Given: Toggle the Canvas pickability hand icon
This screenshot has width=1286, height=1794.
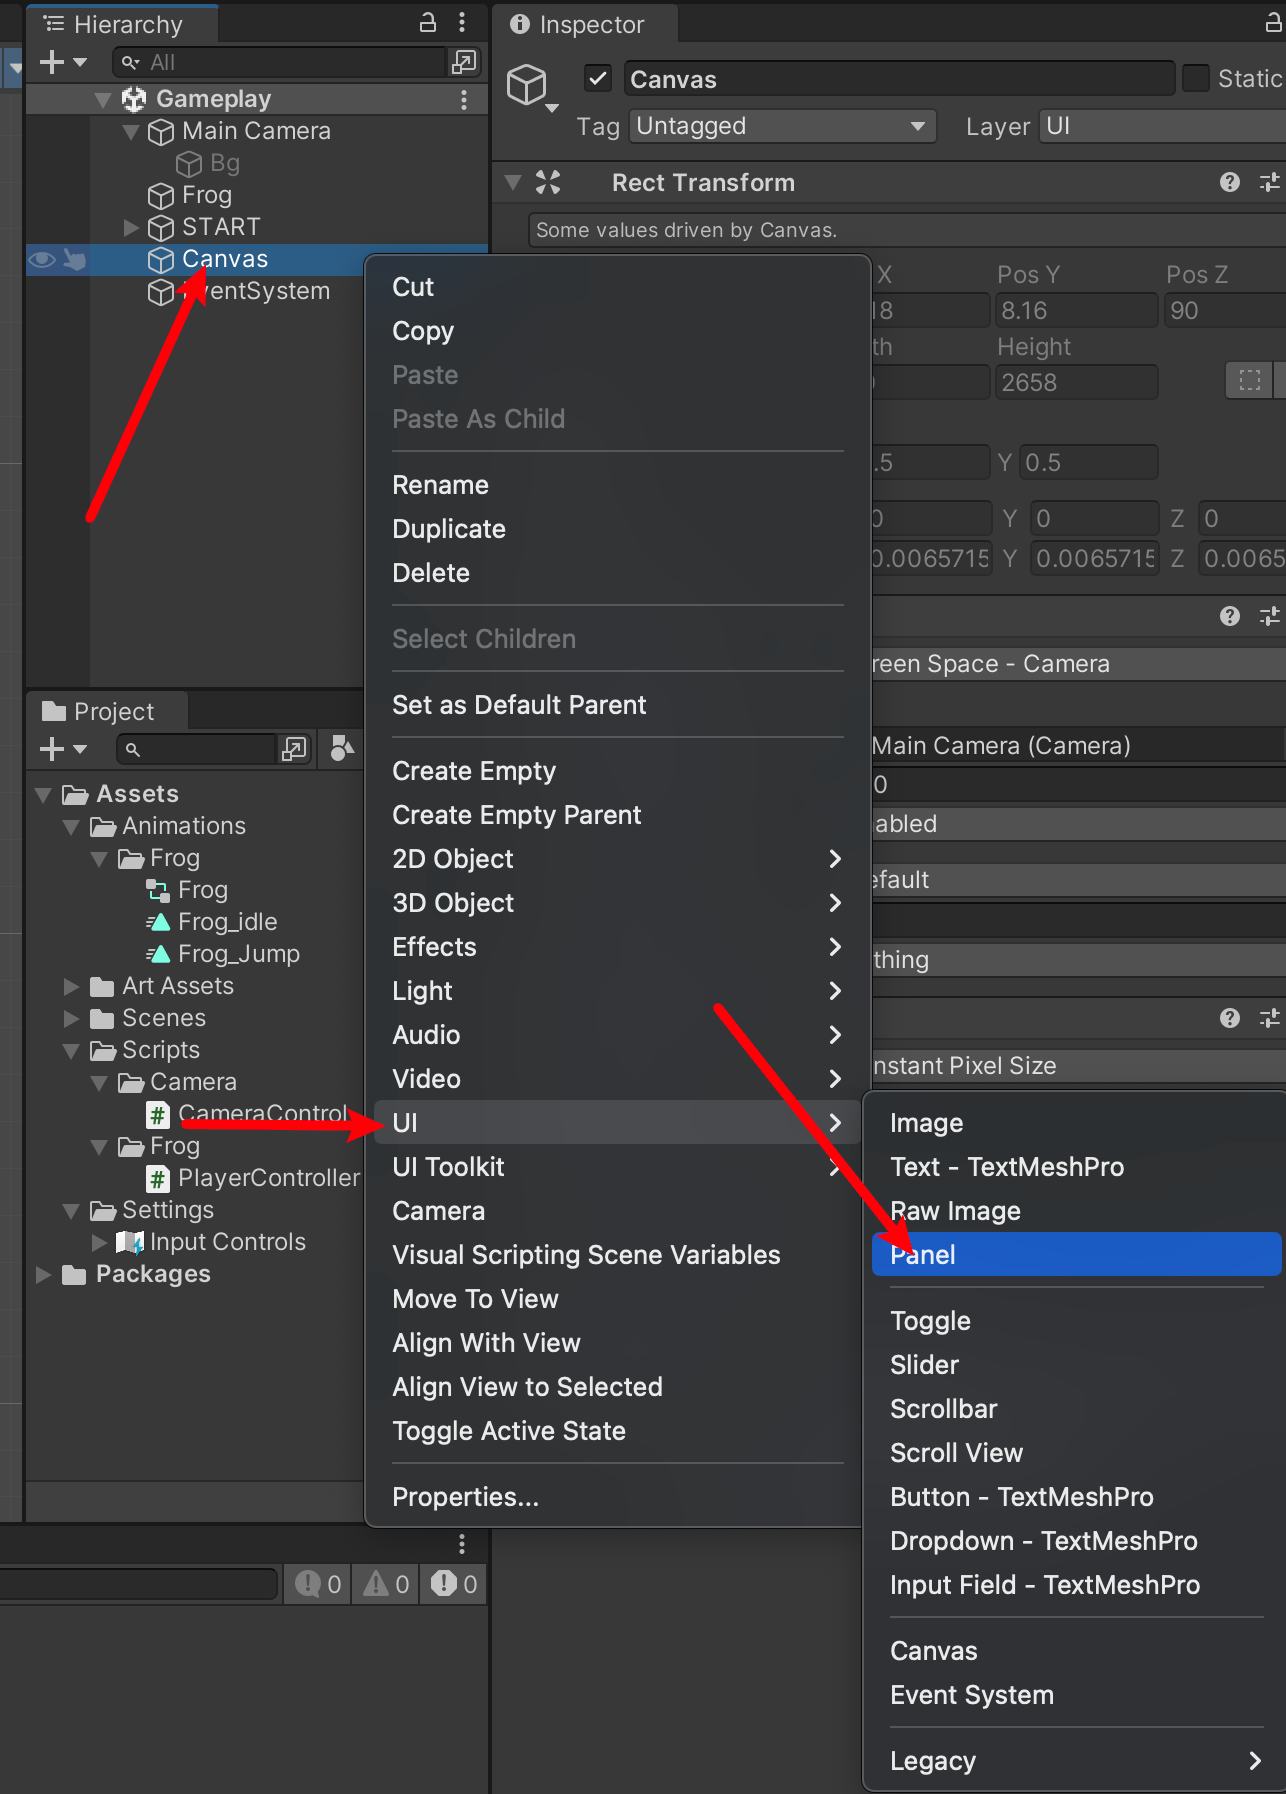Looking at the screenshot, I should (75, 259).
